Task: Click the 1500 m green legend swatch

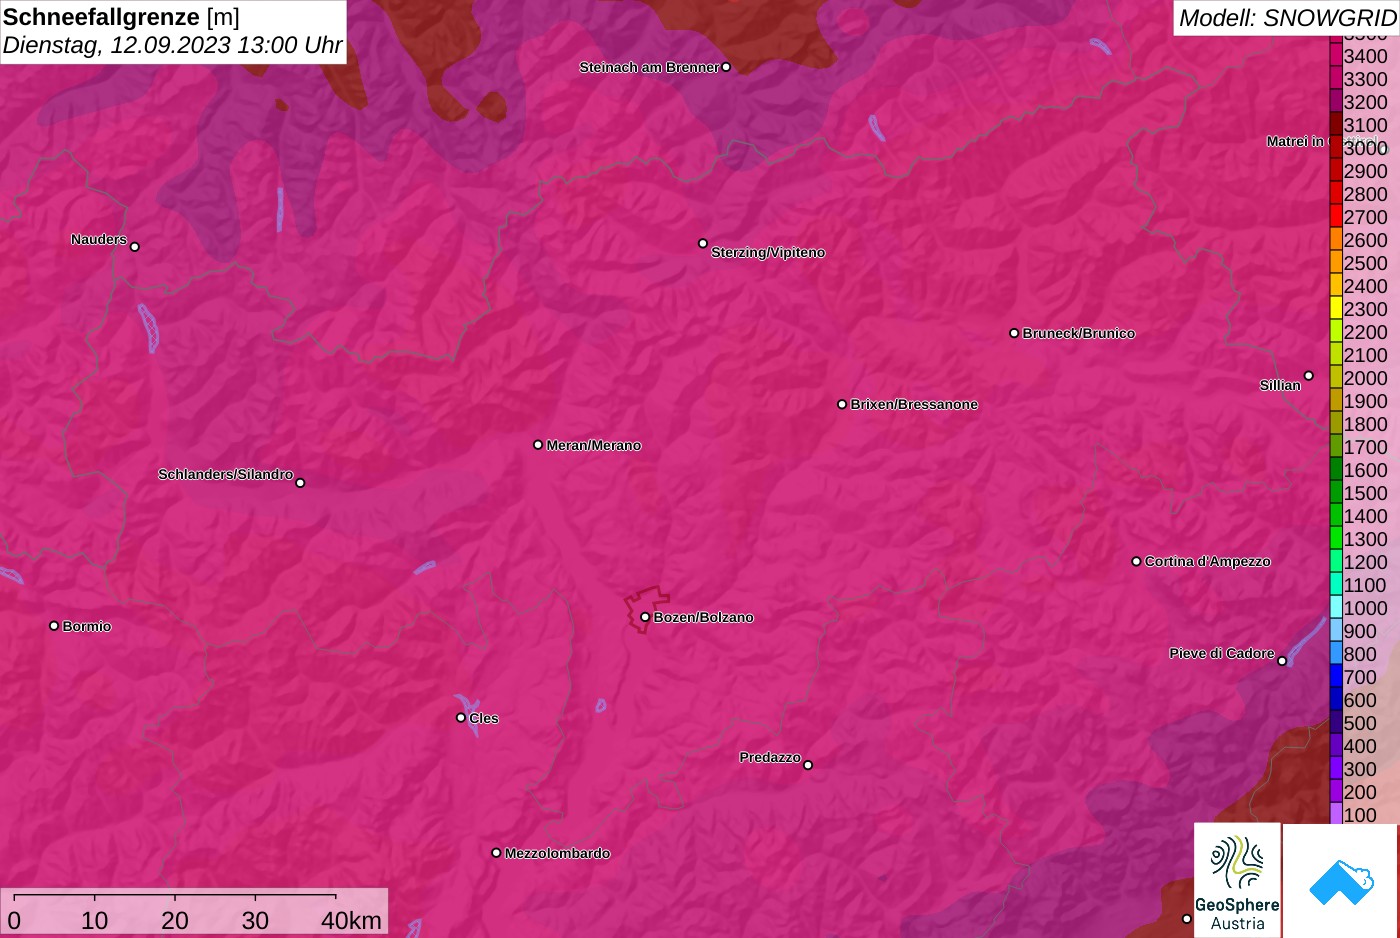Action: pyautogui.click(x=1336, y=492)
